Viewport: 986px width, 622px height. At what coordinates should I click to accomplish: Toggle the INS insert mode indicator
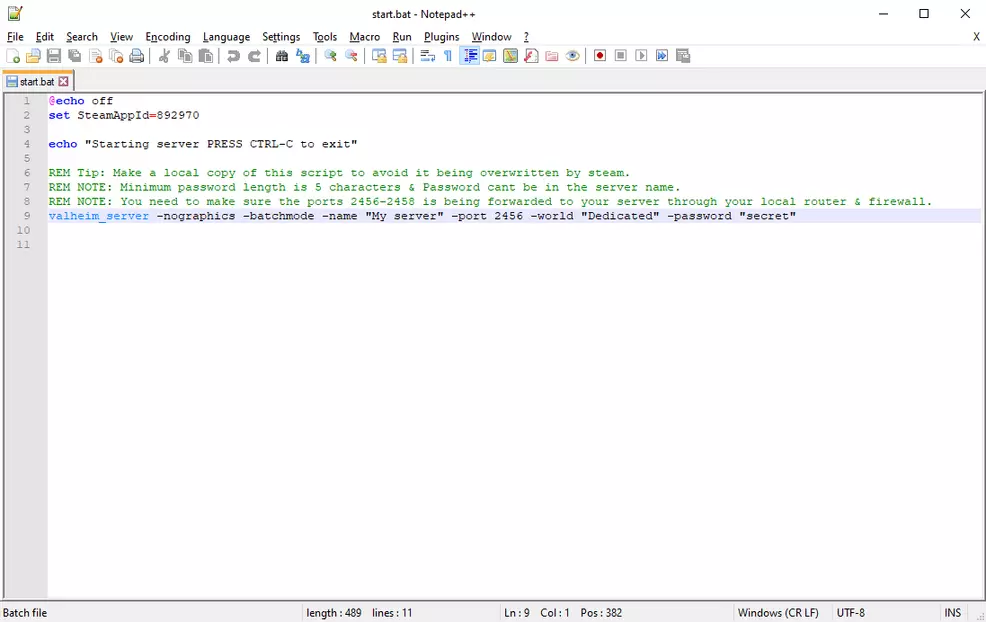[x=953, y=613]
